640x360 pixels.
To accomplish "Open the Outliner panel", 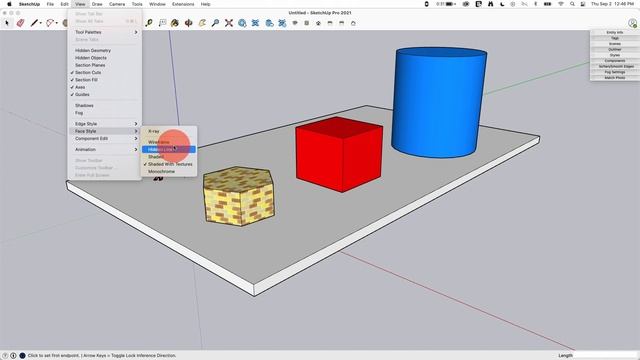I will pyautogui.click(x=614, y=49).
